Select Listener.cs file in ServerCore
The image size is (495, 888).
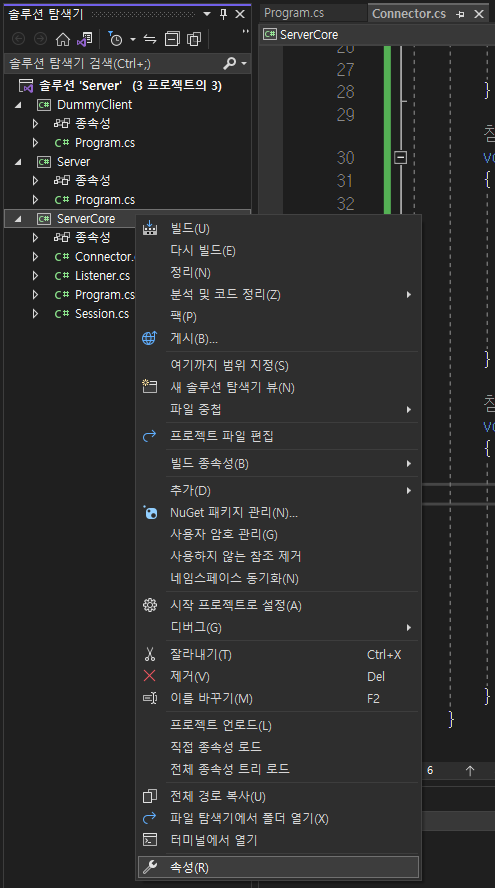pos(102,276)
